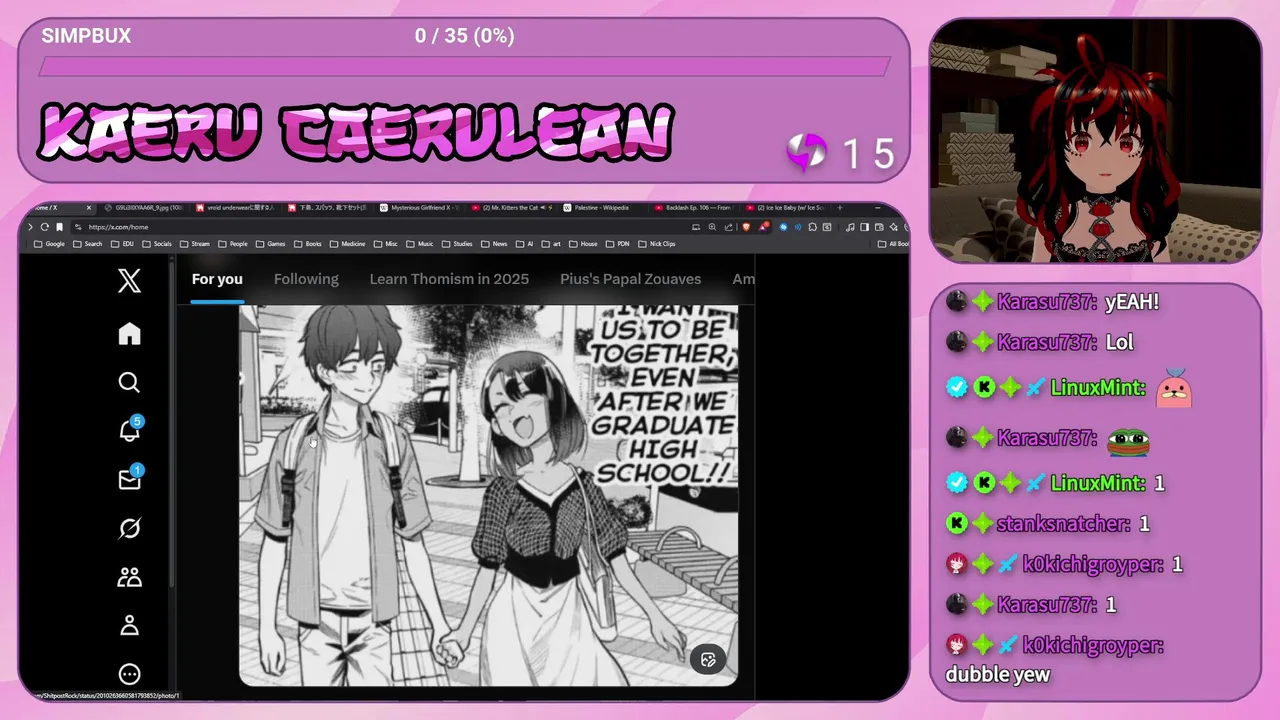Switch to the Mysterious Girlfriend X browser tab
Viewport: 1280px width, 720px height.
coord(421,208)
